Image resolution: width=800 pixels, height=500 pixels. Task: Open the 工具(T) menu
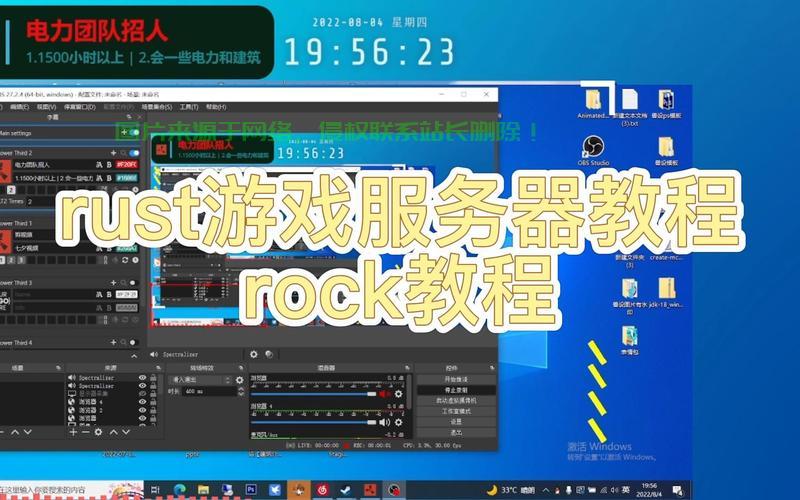189,107
